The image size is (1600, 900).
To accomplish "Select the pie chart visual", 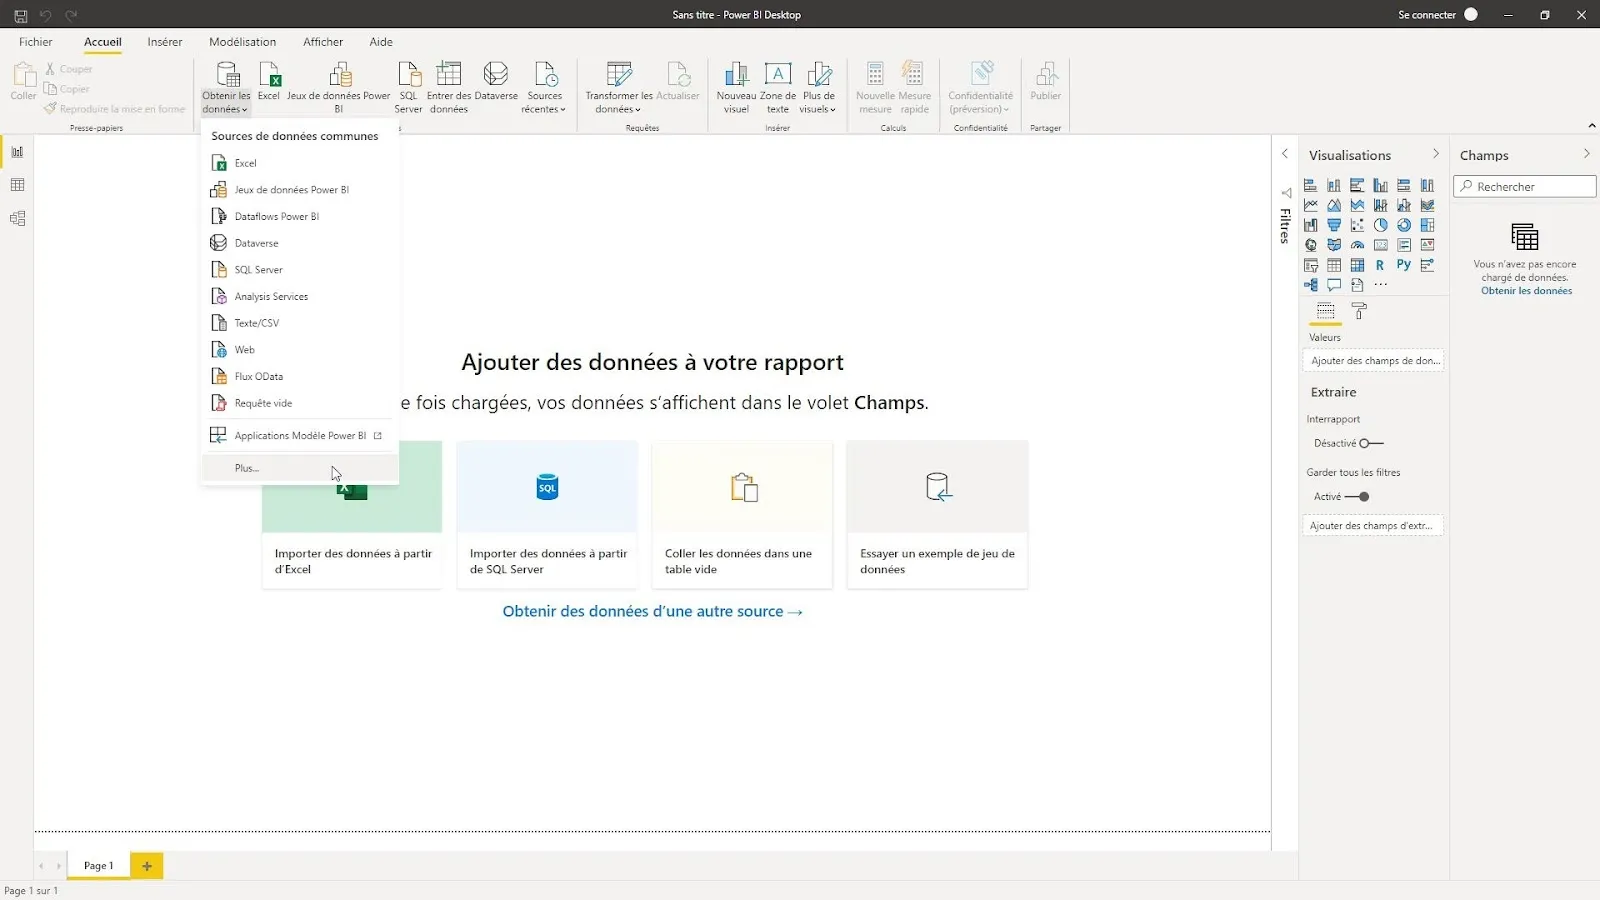I will [x=1380, y=225].
